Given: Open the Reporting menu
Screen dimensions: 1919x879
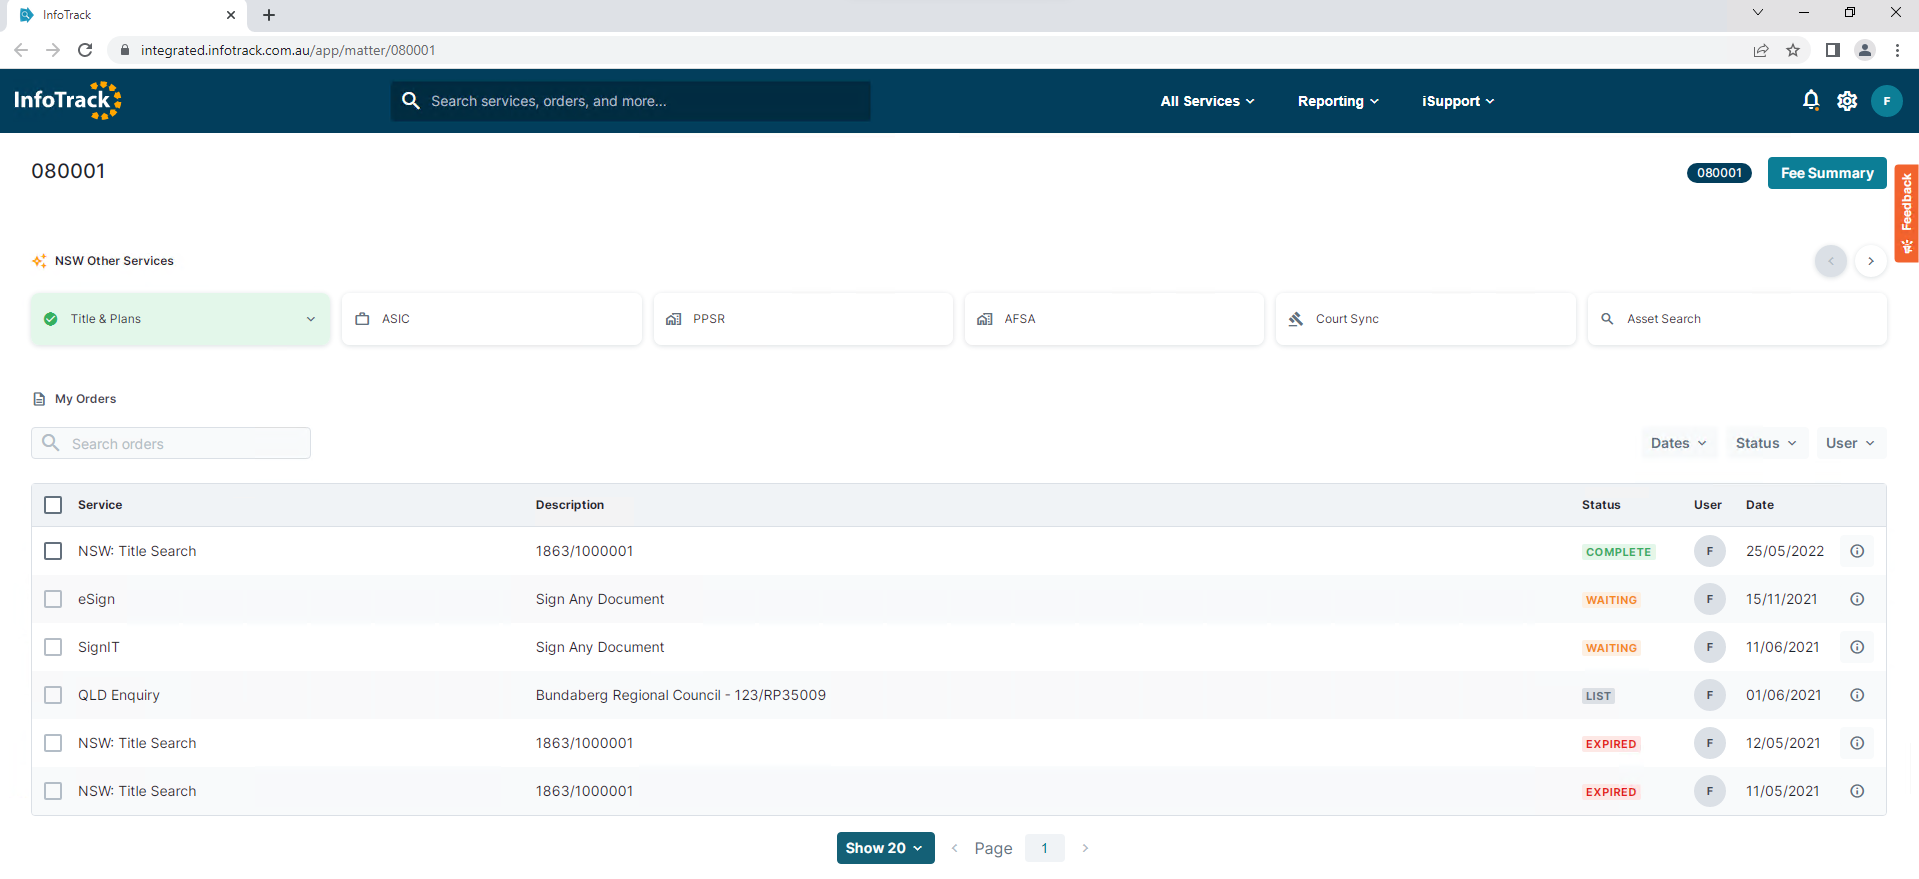Looking at the screenshot, I should pyautogui.click(x=1338, y=101).
